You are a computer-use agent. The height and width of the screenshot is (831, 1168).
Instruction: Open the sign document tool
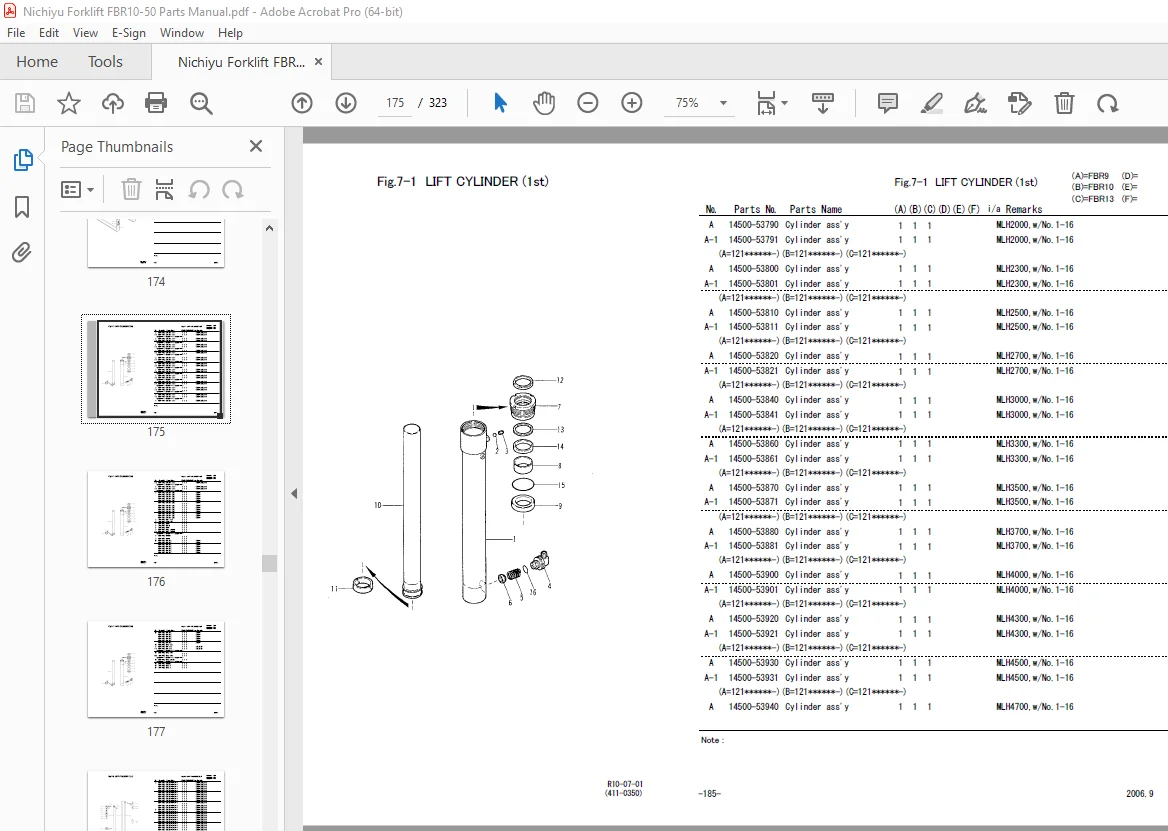975,103
